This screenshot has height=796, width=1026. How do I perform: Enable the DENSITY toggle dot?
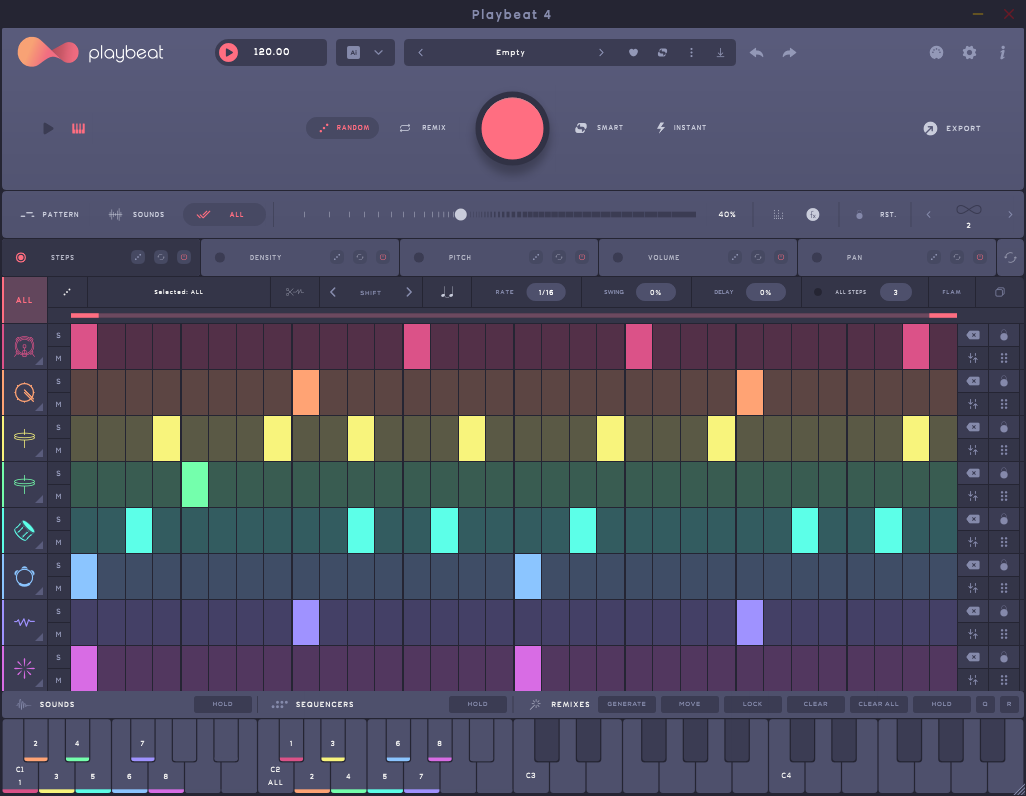220,257
